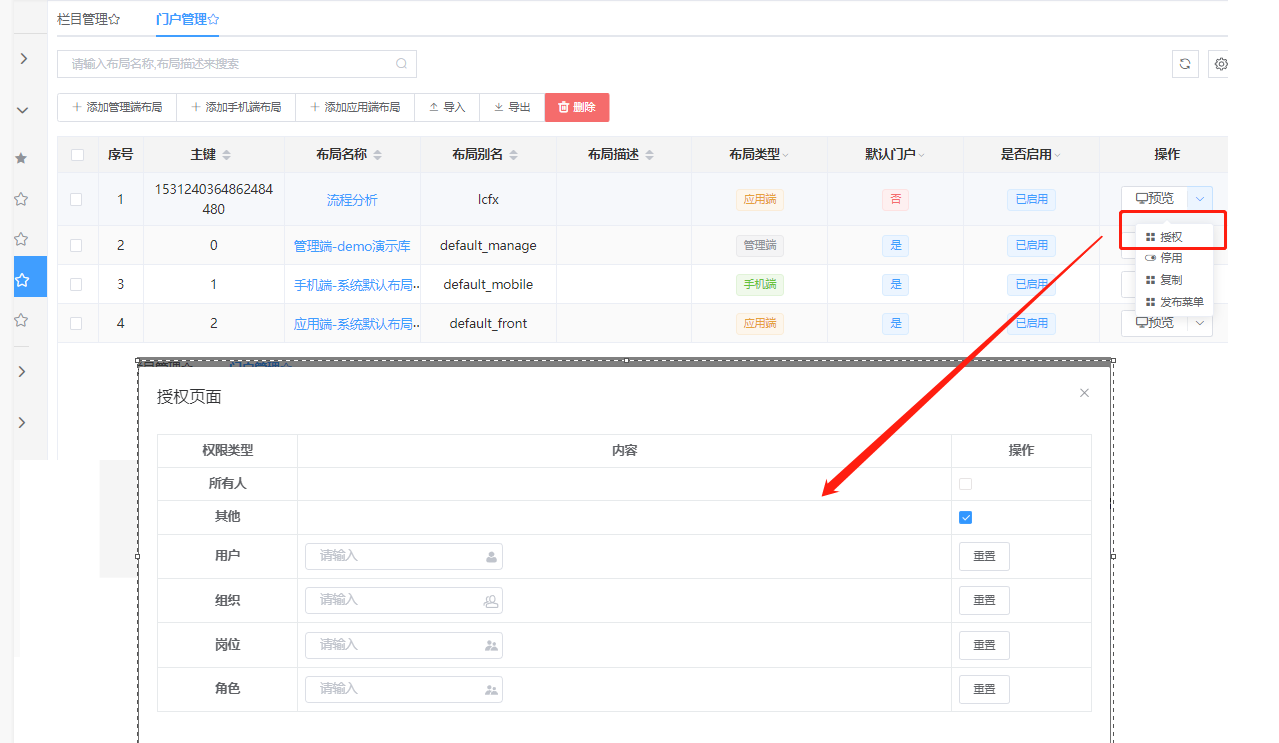This screenshot has width=1279, height=743.
Task: Click the search magnifier icon
Action: point(402,64)
